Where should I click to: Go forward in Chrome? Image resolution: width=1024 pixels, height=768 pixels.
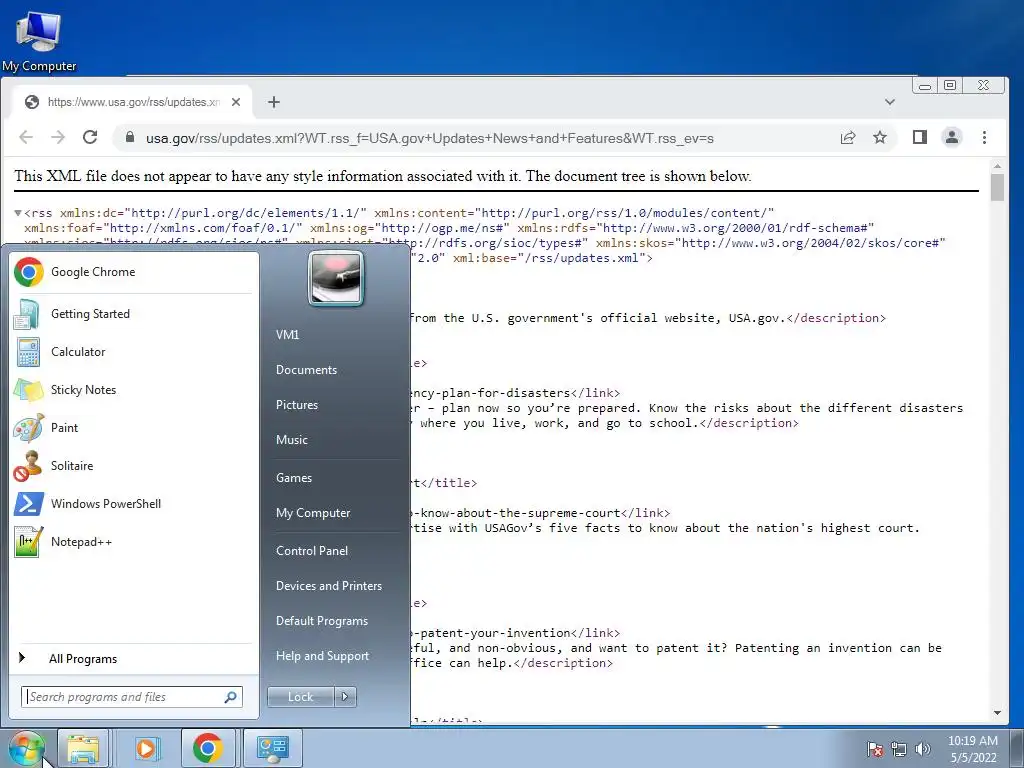[x=58, y=137]
